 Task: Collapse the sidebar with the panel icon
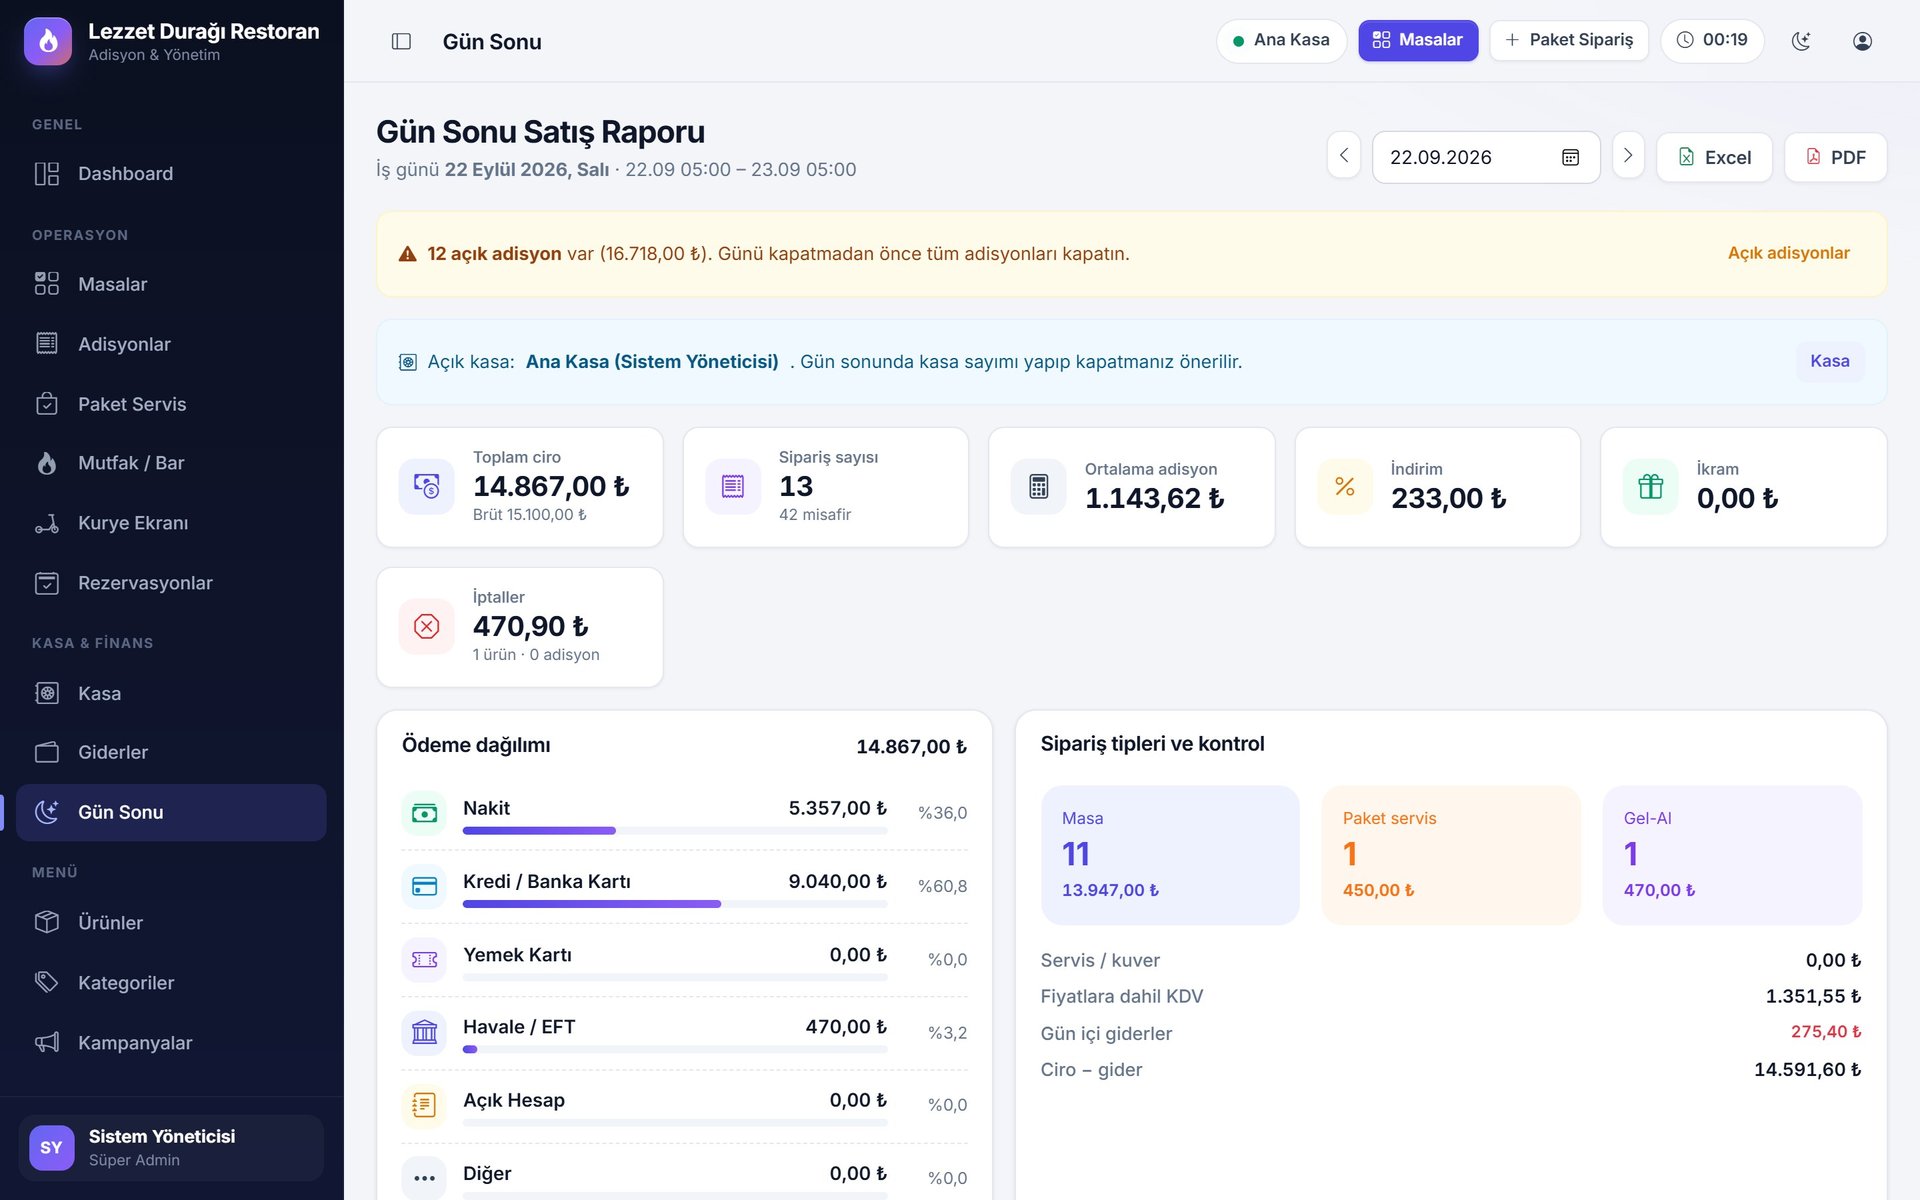401,41
